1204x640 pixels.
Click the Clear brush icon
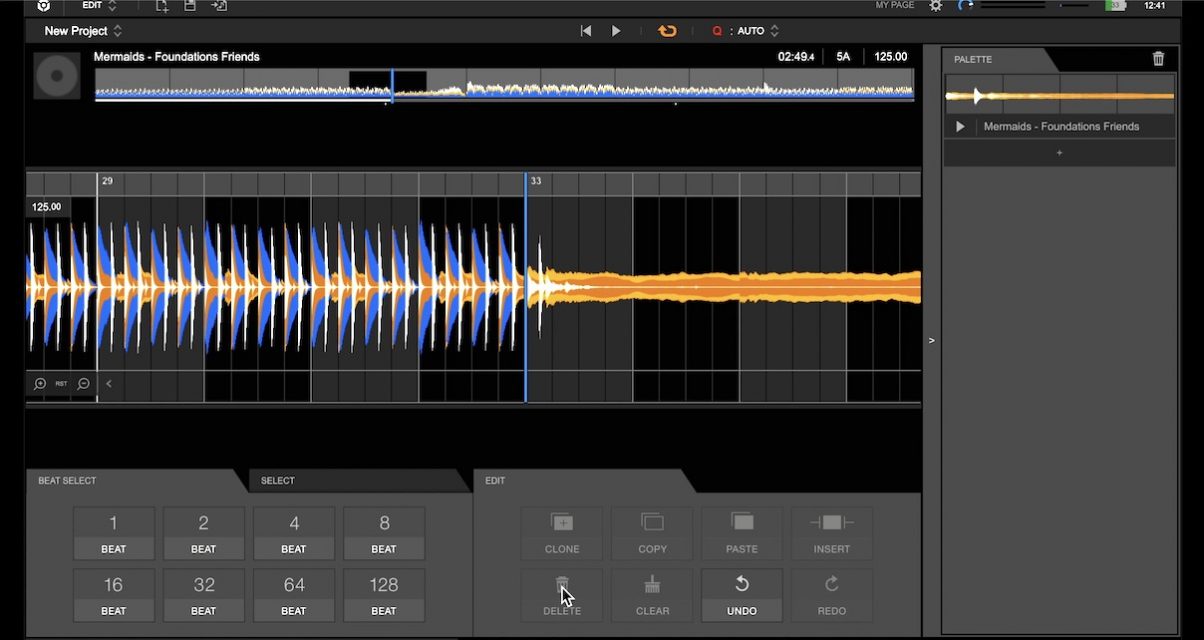[652, 585]
